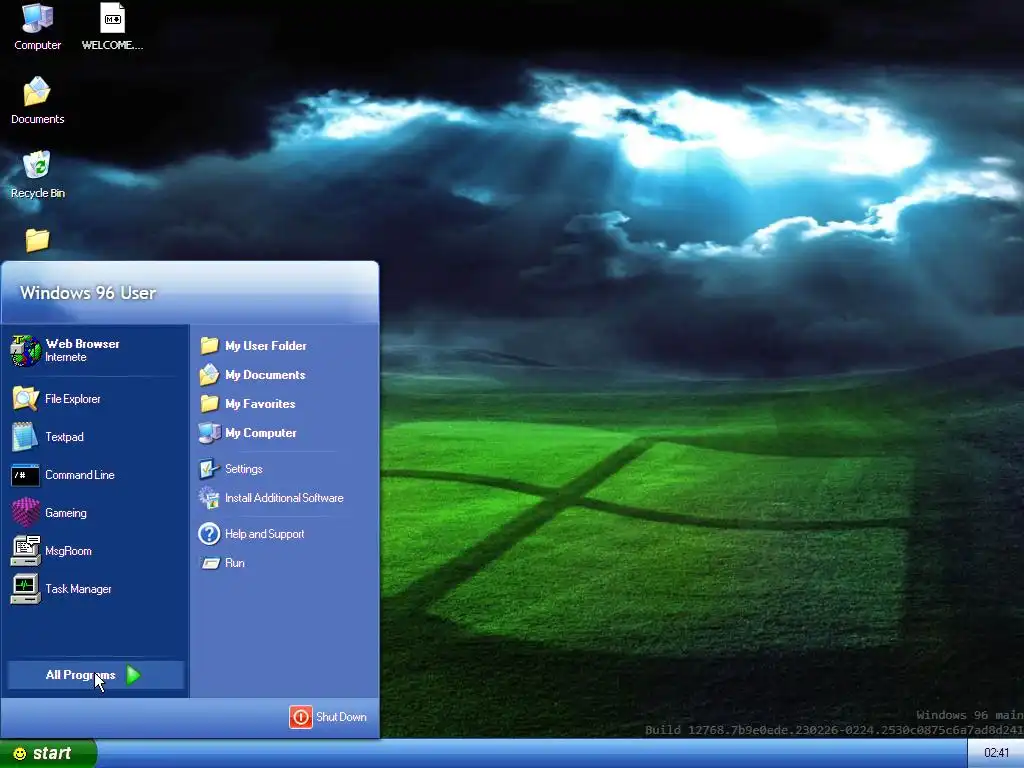Click the All Programs label
1024x768 pixels.
pos(80,675)
